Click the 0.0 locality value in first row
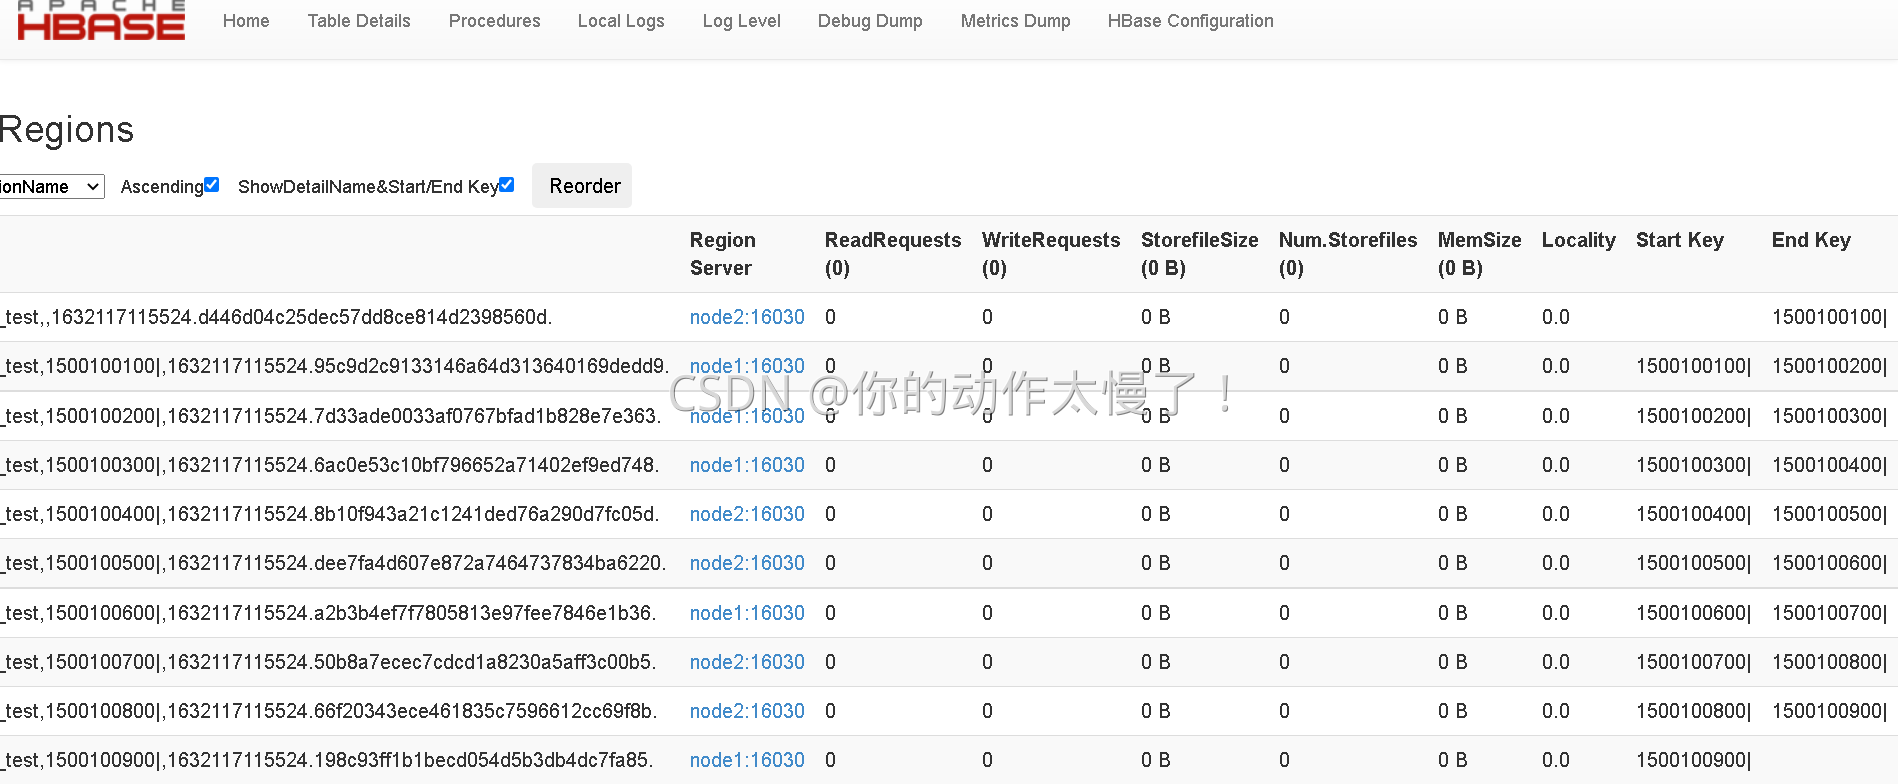Image resolution: width=1898 pixels, height=784 pixels. [1555, 317]
